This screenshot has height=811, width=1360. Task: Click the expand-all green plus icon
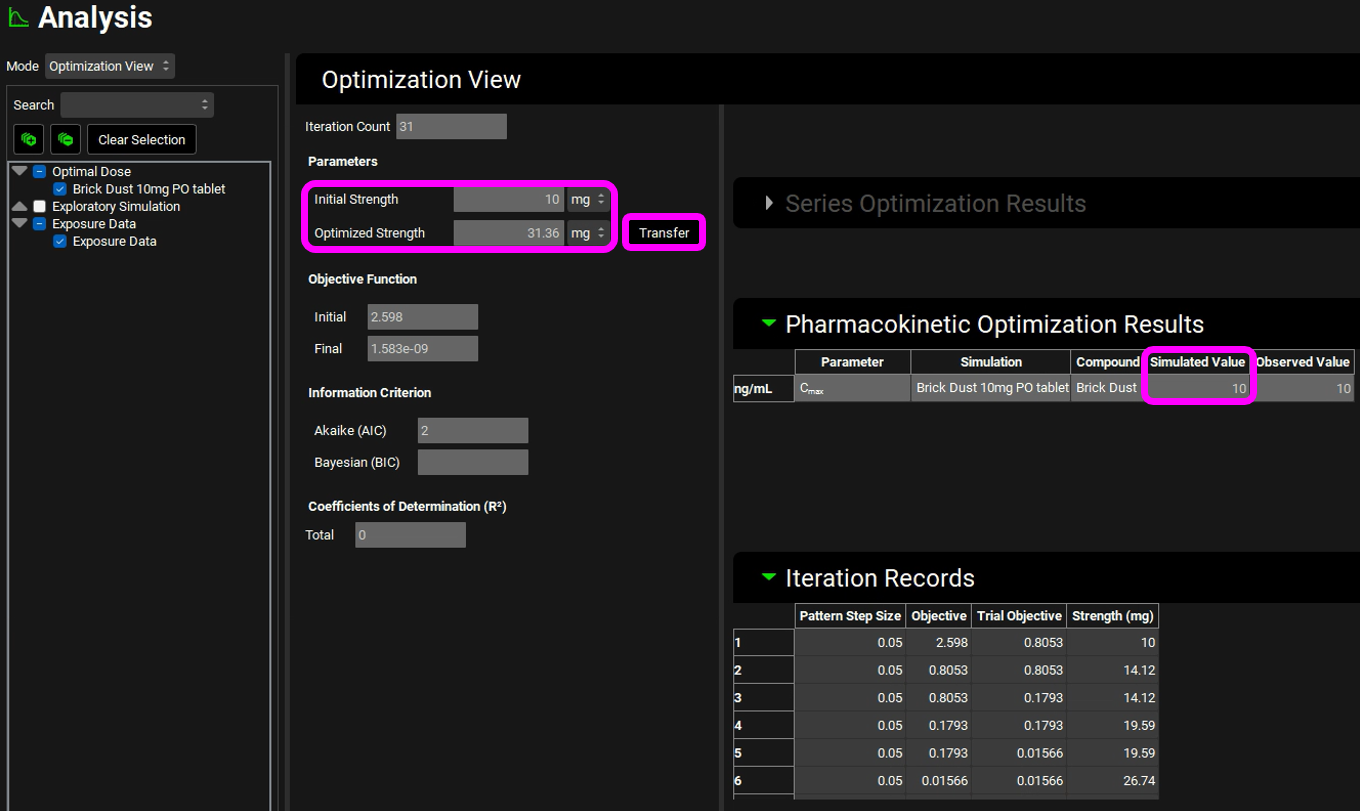pos(28,139)
